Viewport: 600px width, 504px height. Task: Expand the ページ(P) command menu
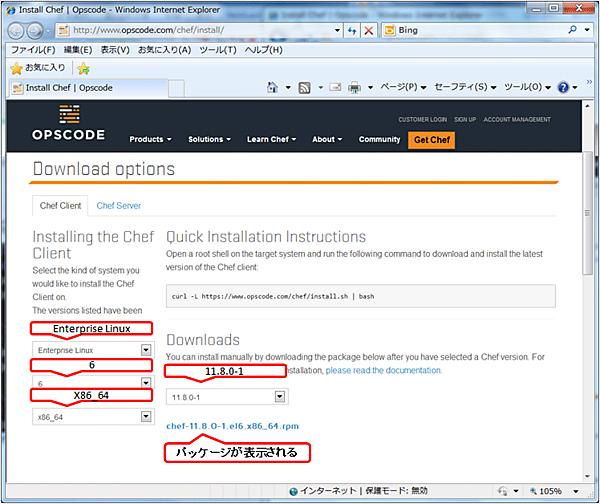pos(403,87)
